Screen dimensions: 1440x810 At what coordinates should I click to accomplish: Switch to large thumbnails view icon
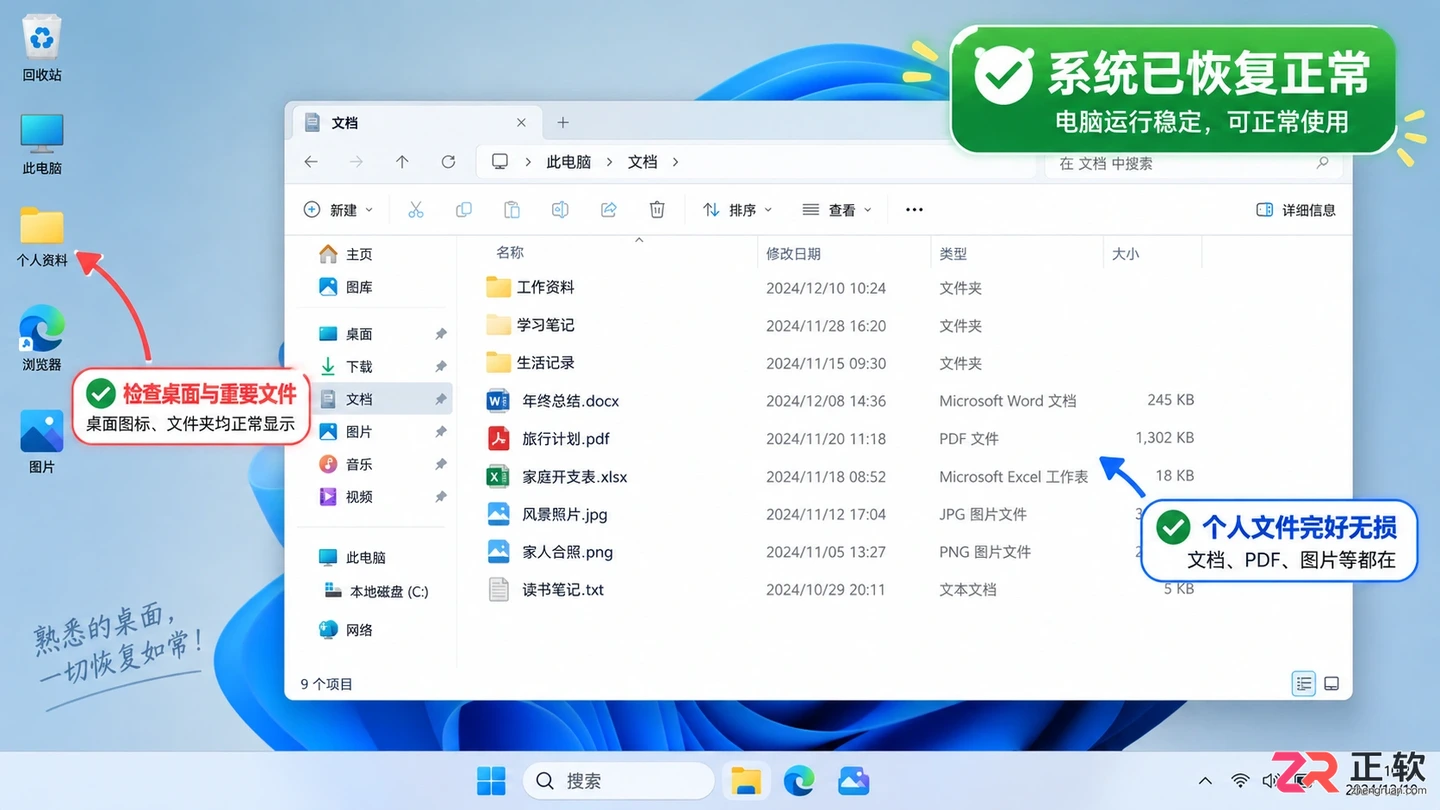click(1331, 684)
